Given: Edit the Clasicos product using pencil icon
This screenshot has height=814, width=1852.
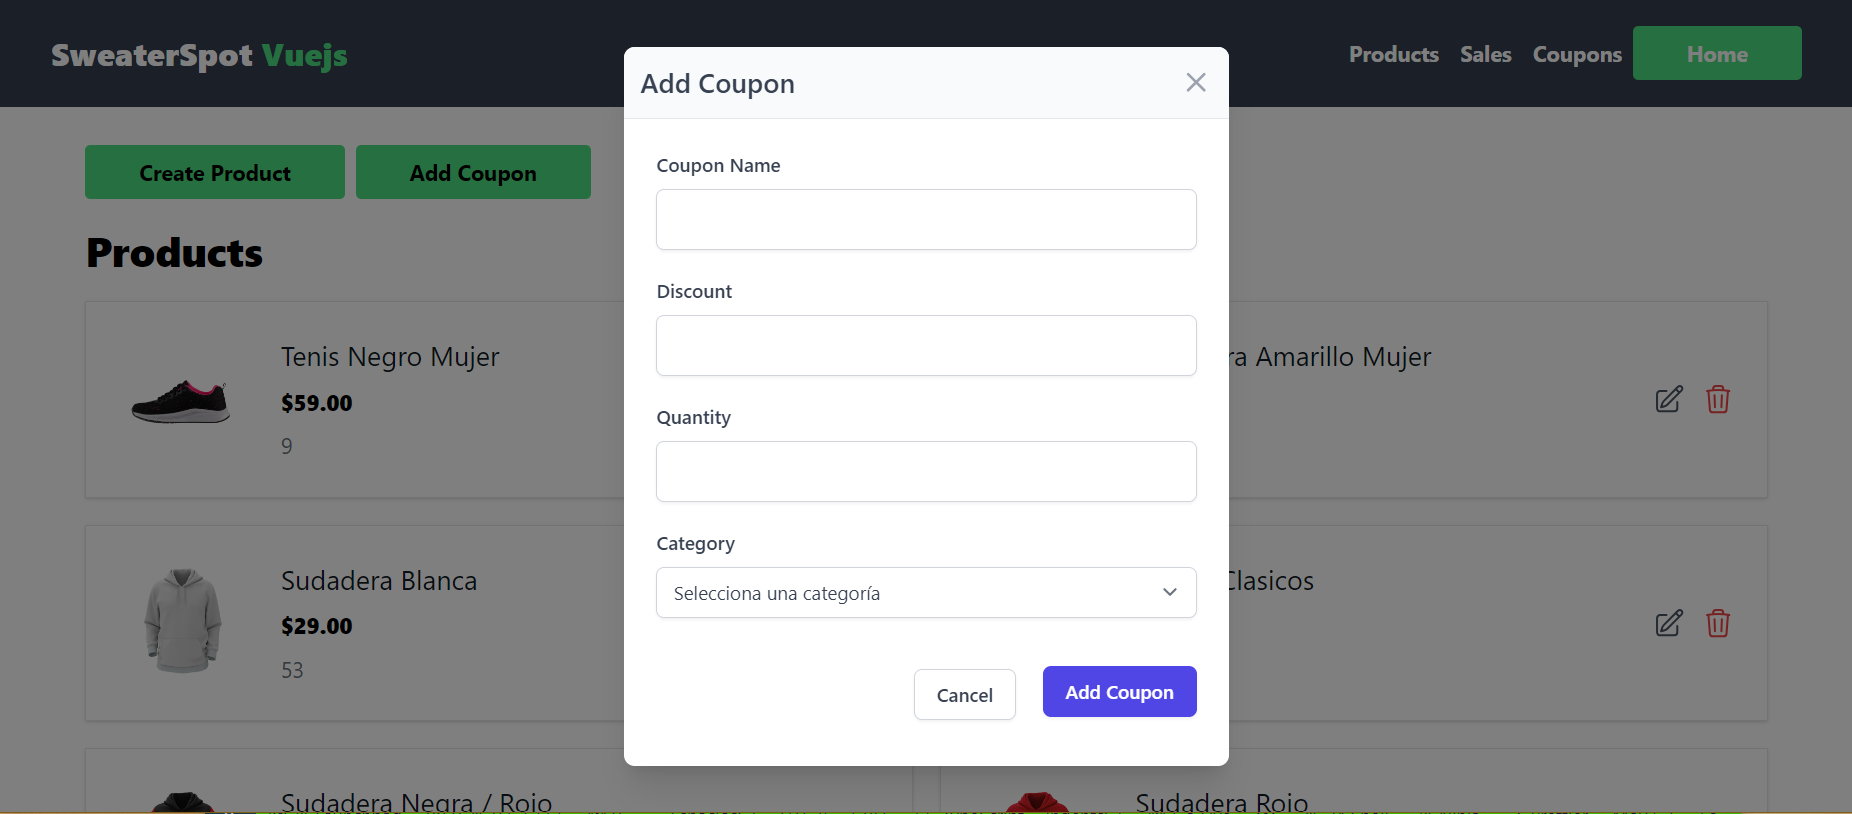Looking at the screenshot, I should [x=1669, y=624].
